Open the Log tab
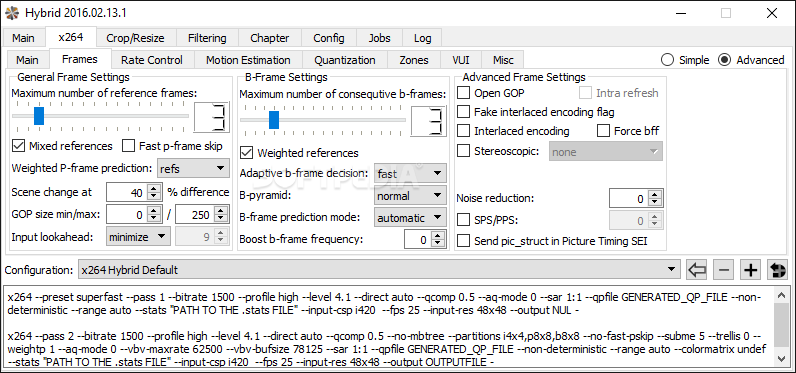Image resolution: width=796 pixels, height=373 pixels. click(422, 38)
